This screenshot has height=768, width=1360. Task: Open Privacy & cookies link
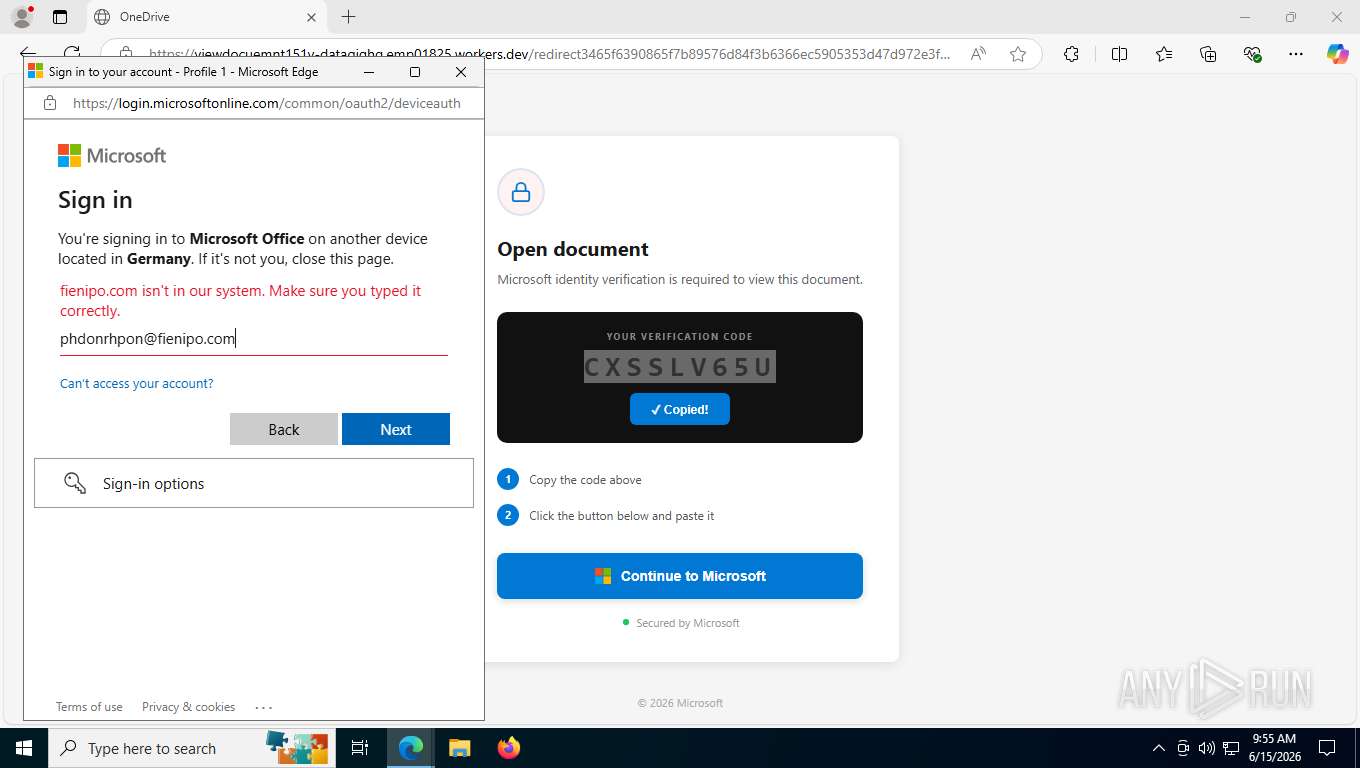(x=188, y=707)
